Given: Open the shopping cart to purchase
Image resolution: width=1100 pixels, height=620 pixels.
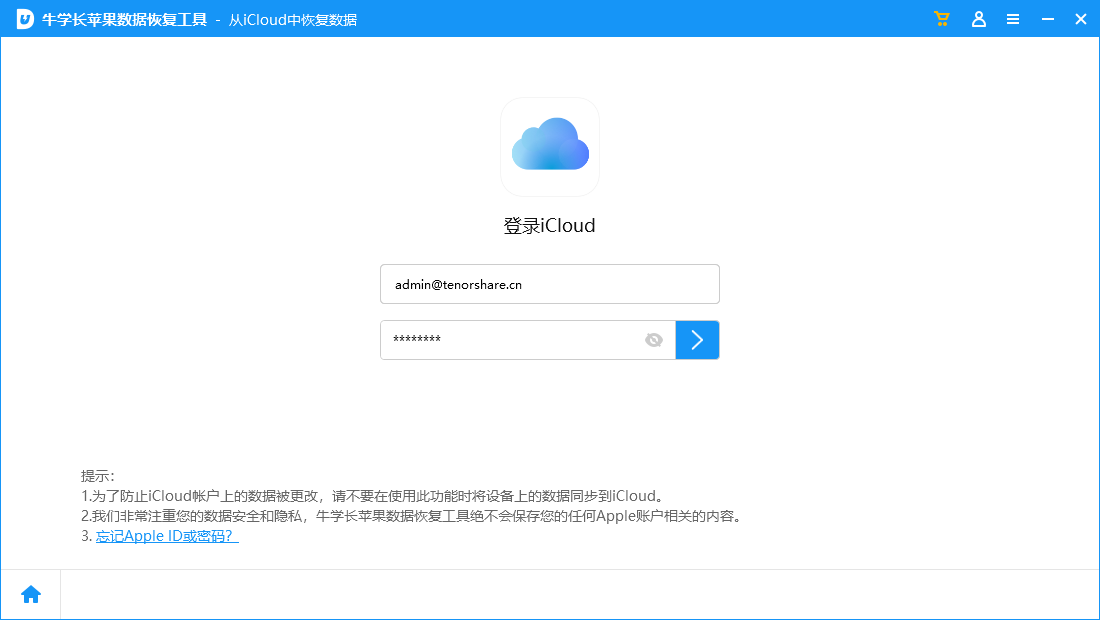Looking at the screenshot, I should point(941,18).
